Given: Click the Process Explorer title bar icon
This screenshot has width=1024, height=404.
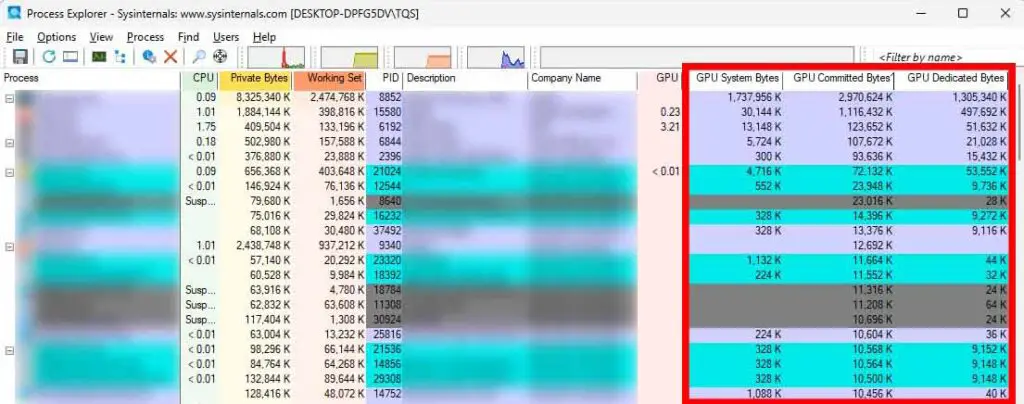Looking at the screenshot, I should (13, 12).
